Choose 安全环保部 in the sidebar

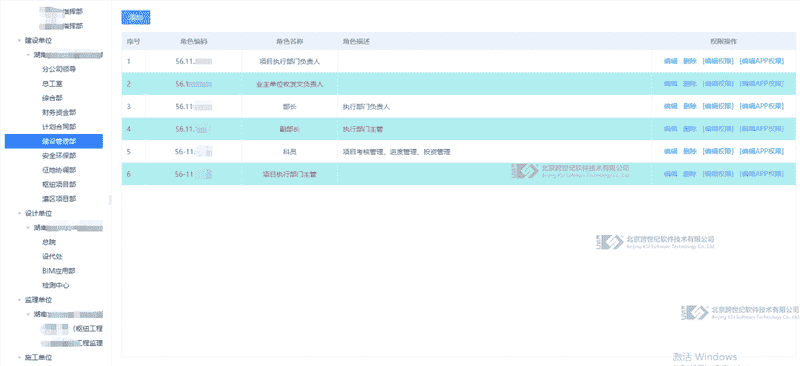pos(59,155)
